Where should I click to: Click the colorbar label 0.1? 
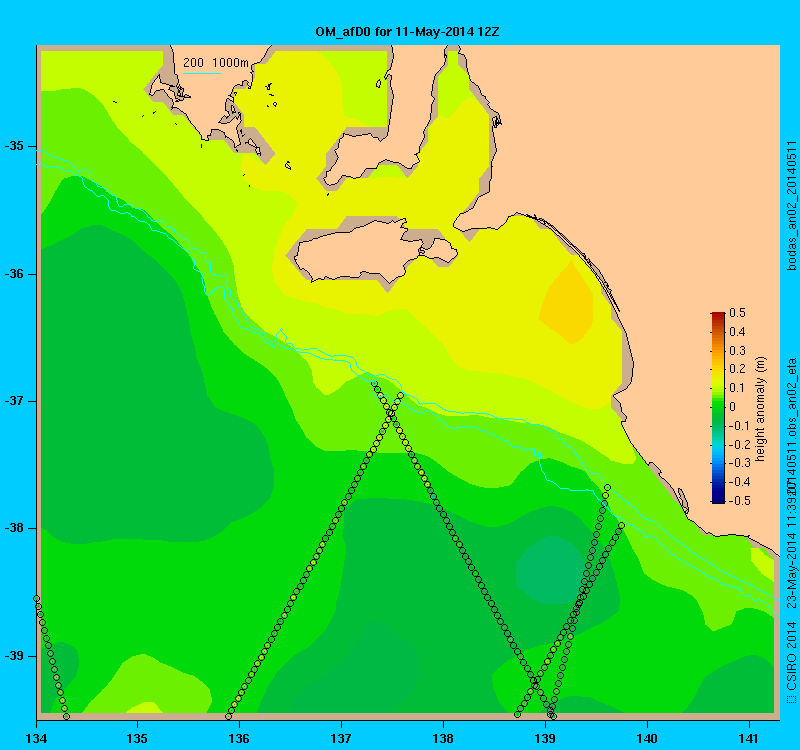[738, 388]
